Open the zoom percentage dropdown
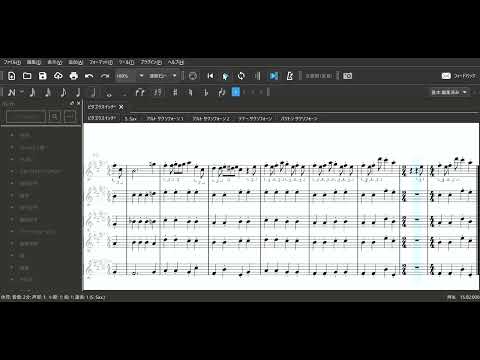 click(x=141, y=76)
